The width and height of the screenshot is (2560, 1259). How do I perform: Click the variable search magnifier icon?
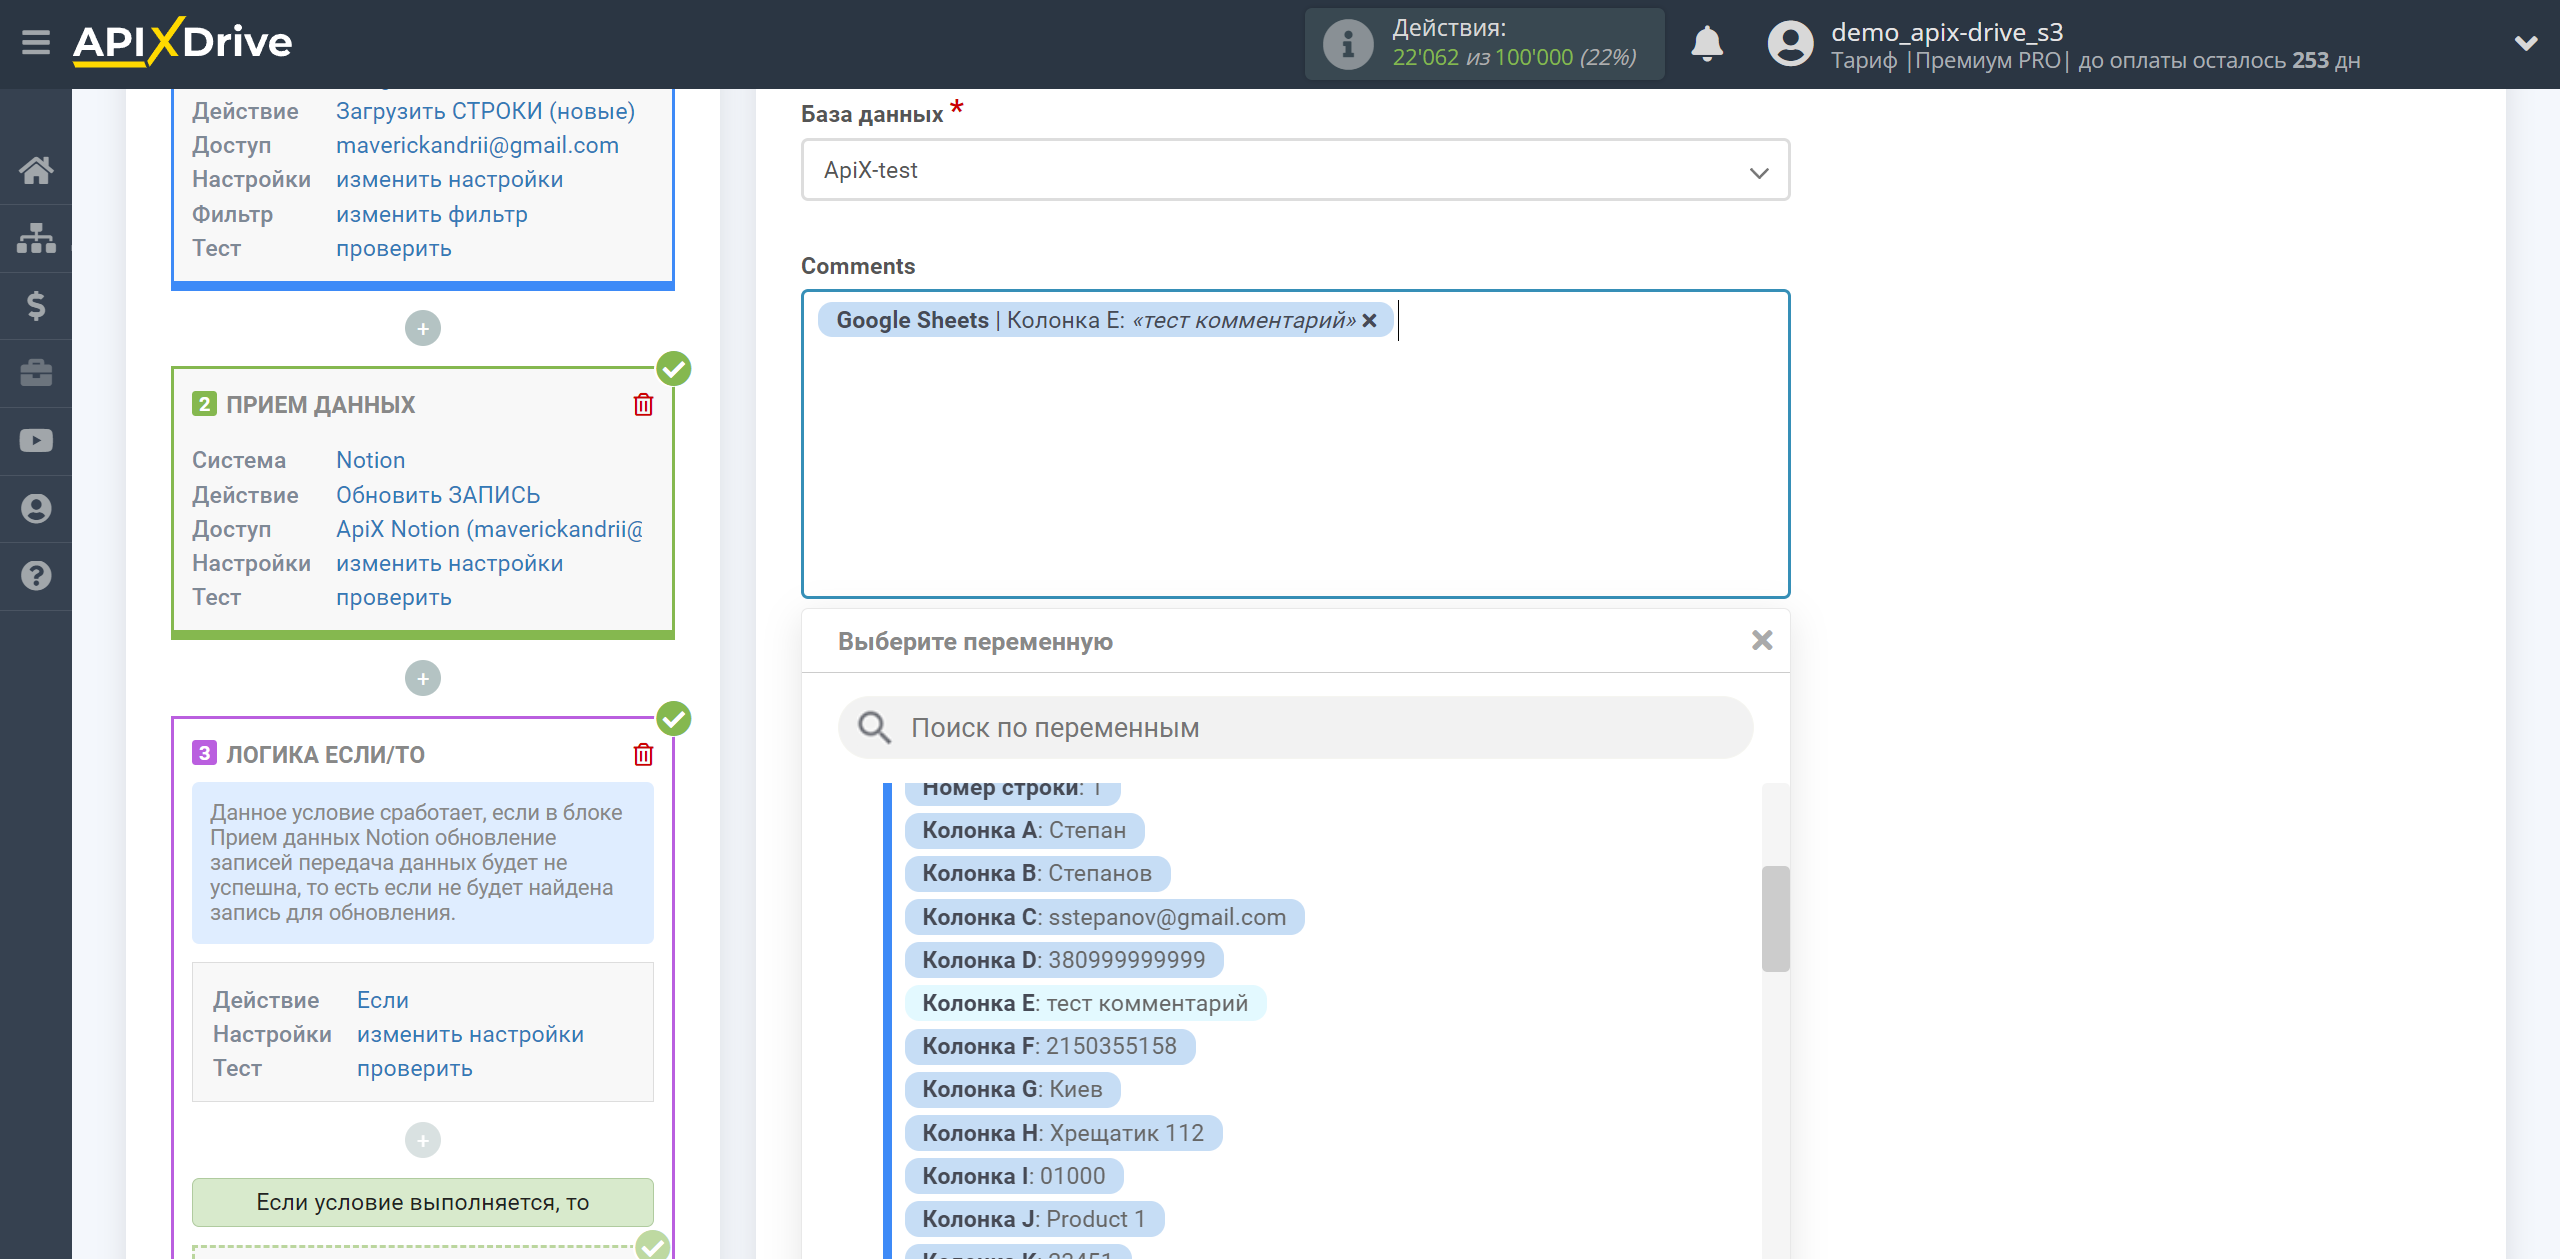[874, 728]
